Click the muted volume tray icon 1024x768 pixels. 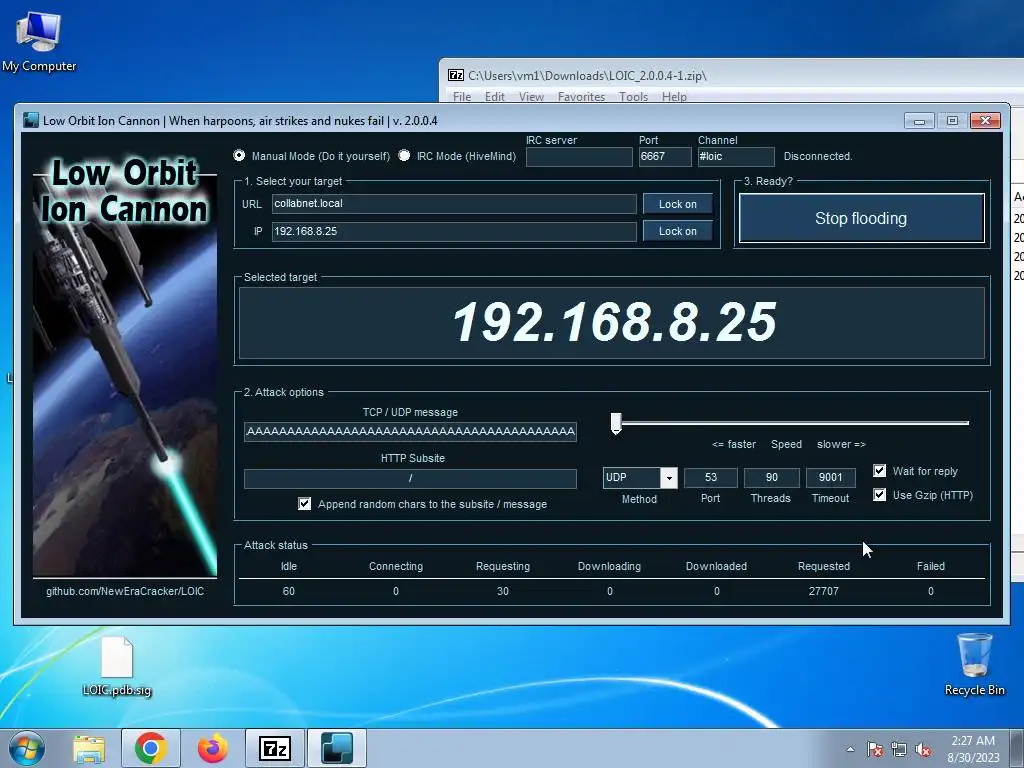923,750
